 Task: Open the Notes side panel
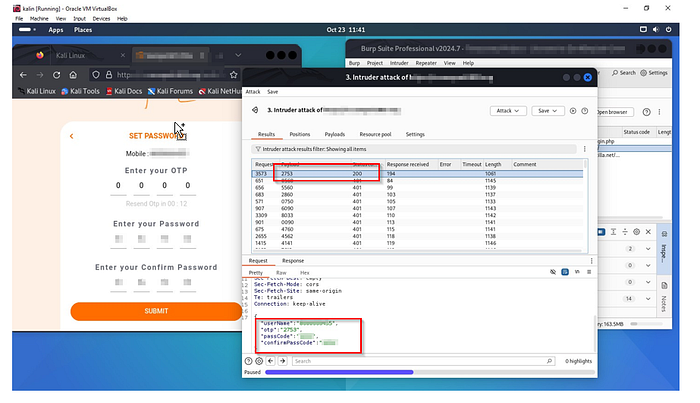(664, 297)
